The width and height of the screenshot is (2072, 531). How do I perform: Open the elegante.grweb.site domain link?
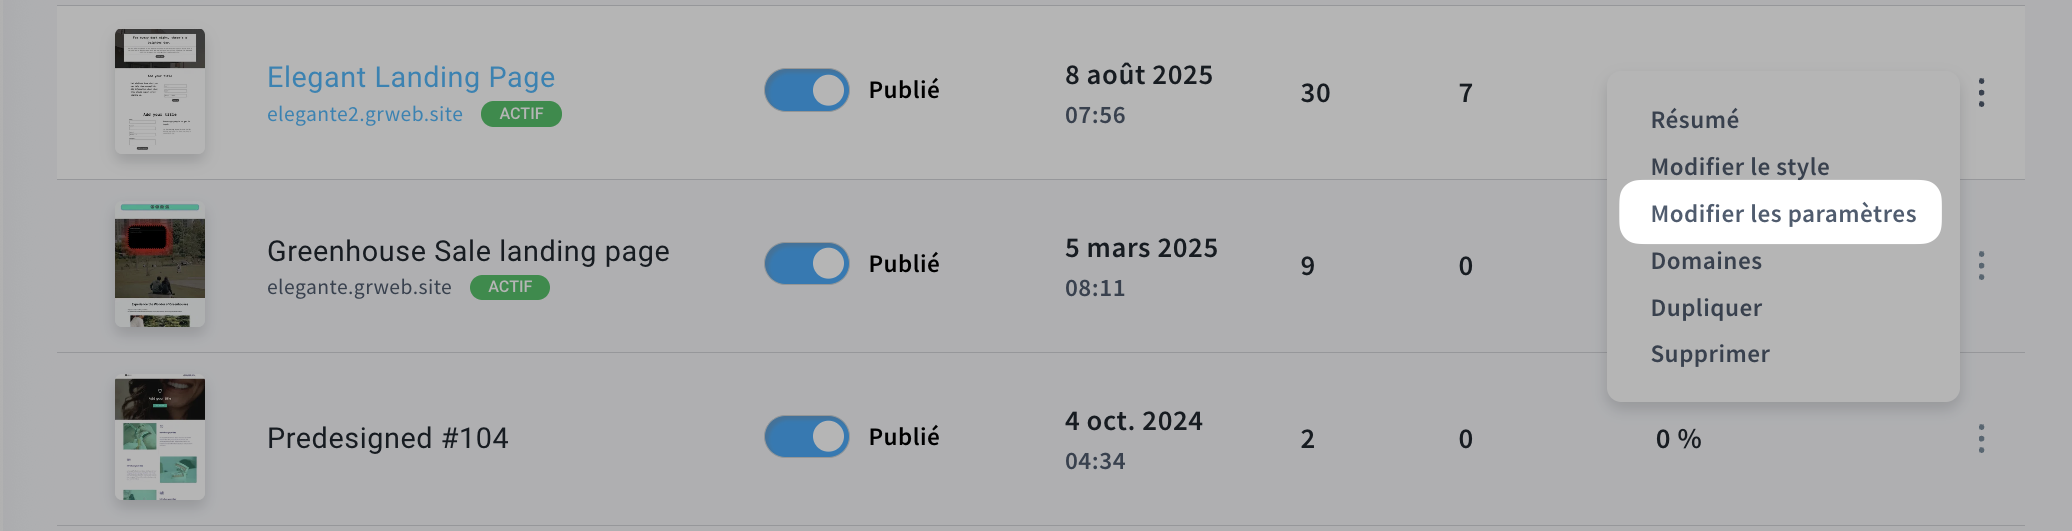coord(358,288)
